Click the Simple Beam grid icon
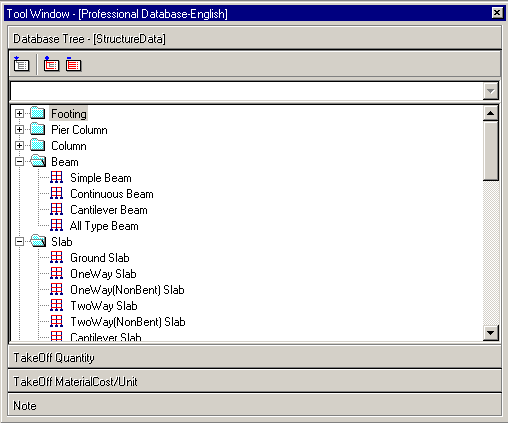 tap(56, 177)
